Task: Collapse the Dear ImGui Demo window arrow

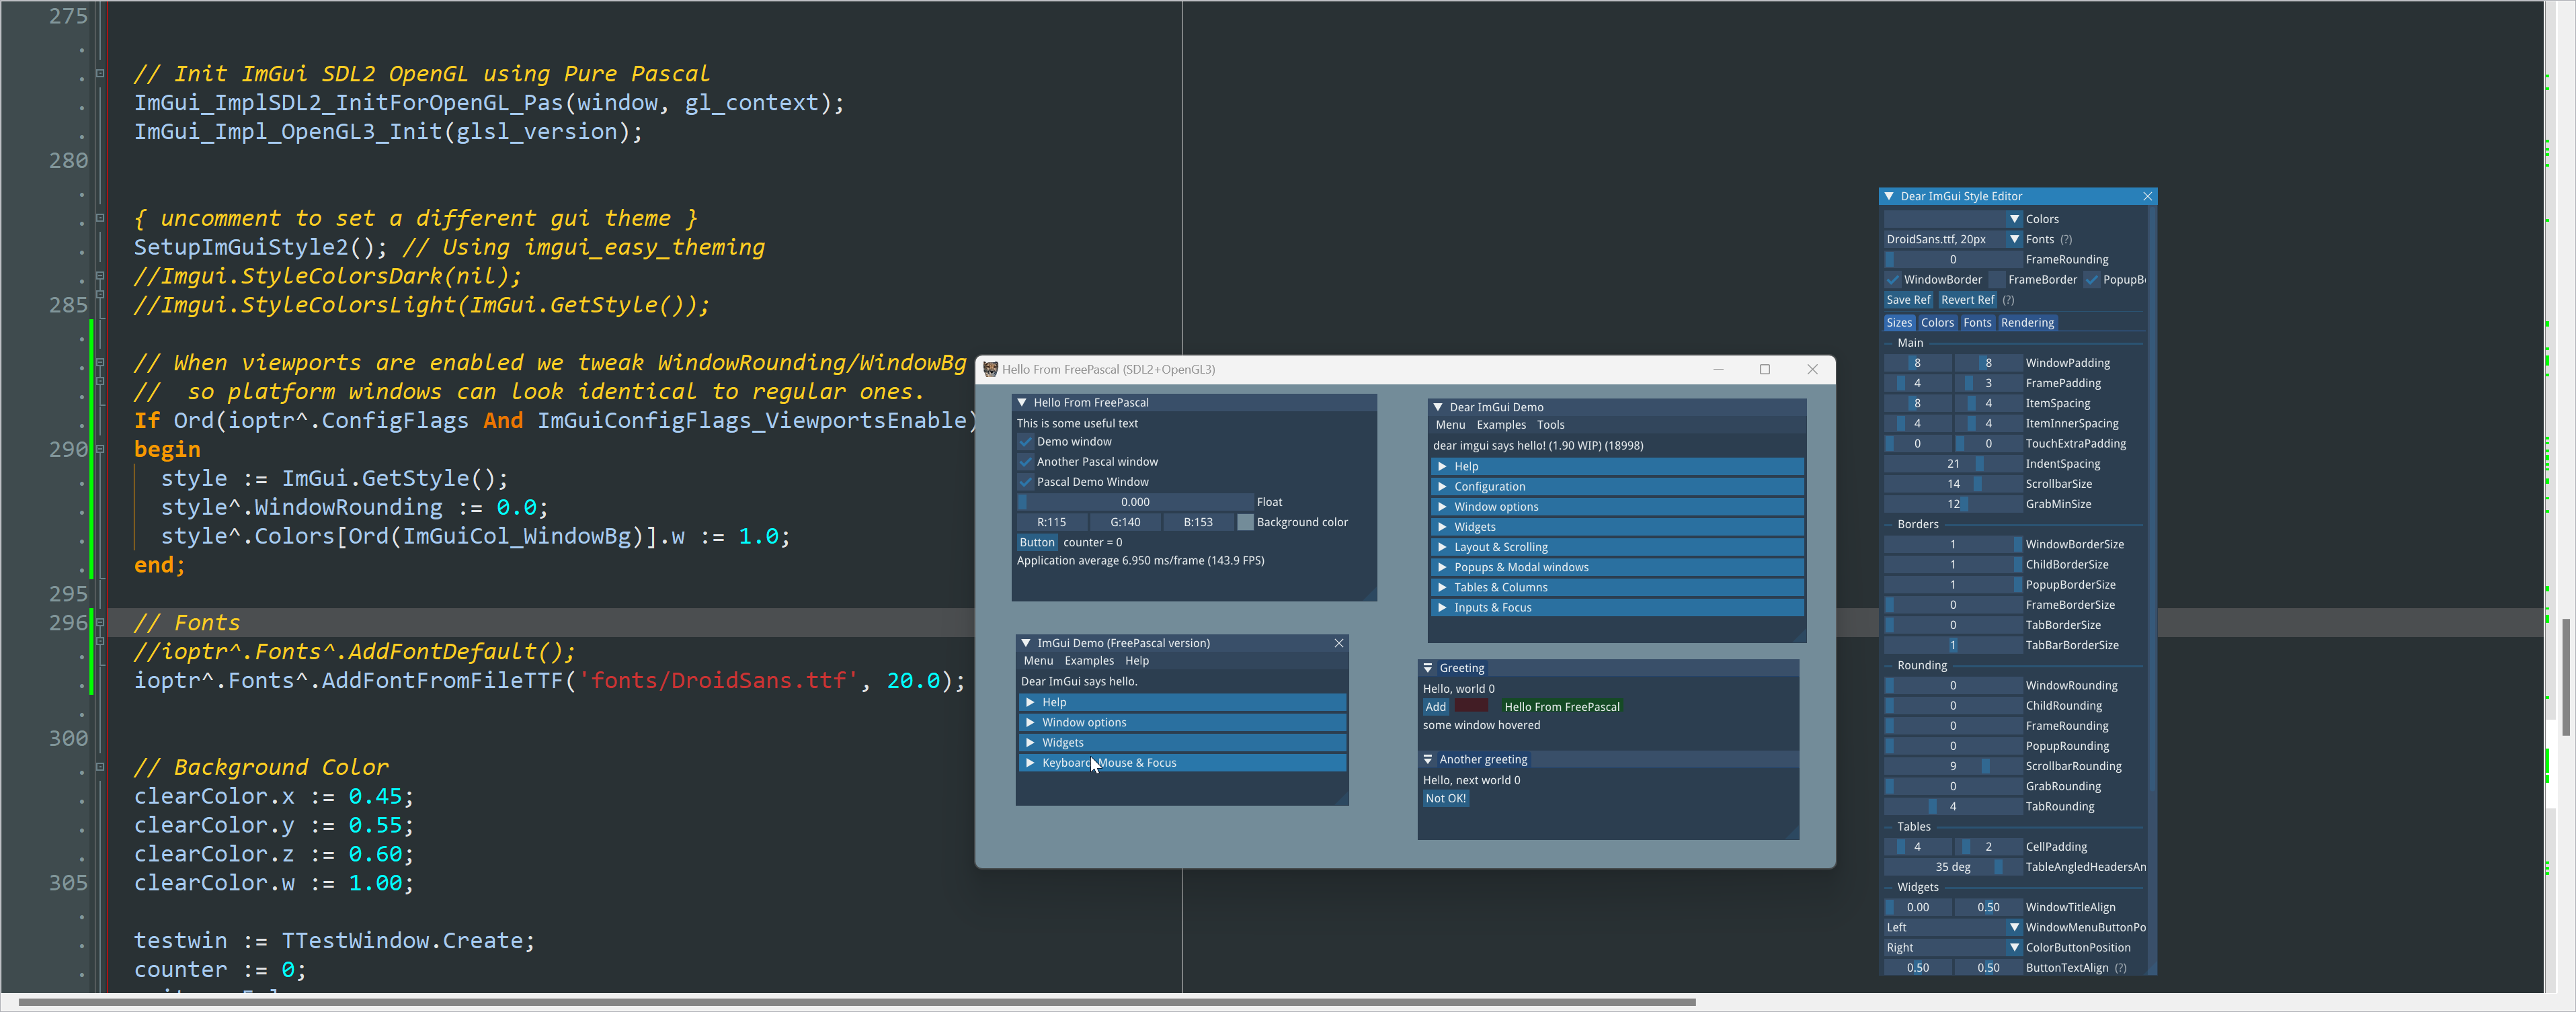Action: pos(1438,408)
